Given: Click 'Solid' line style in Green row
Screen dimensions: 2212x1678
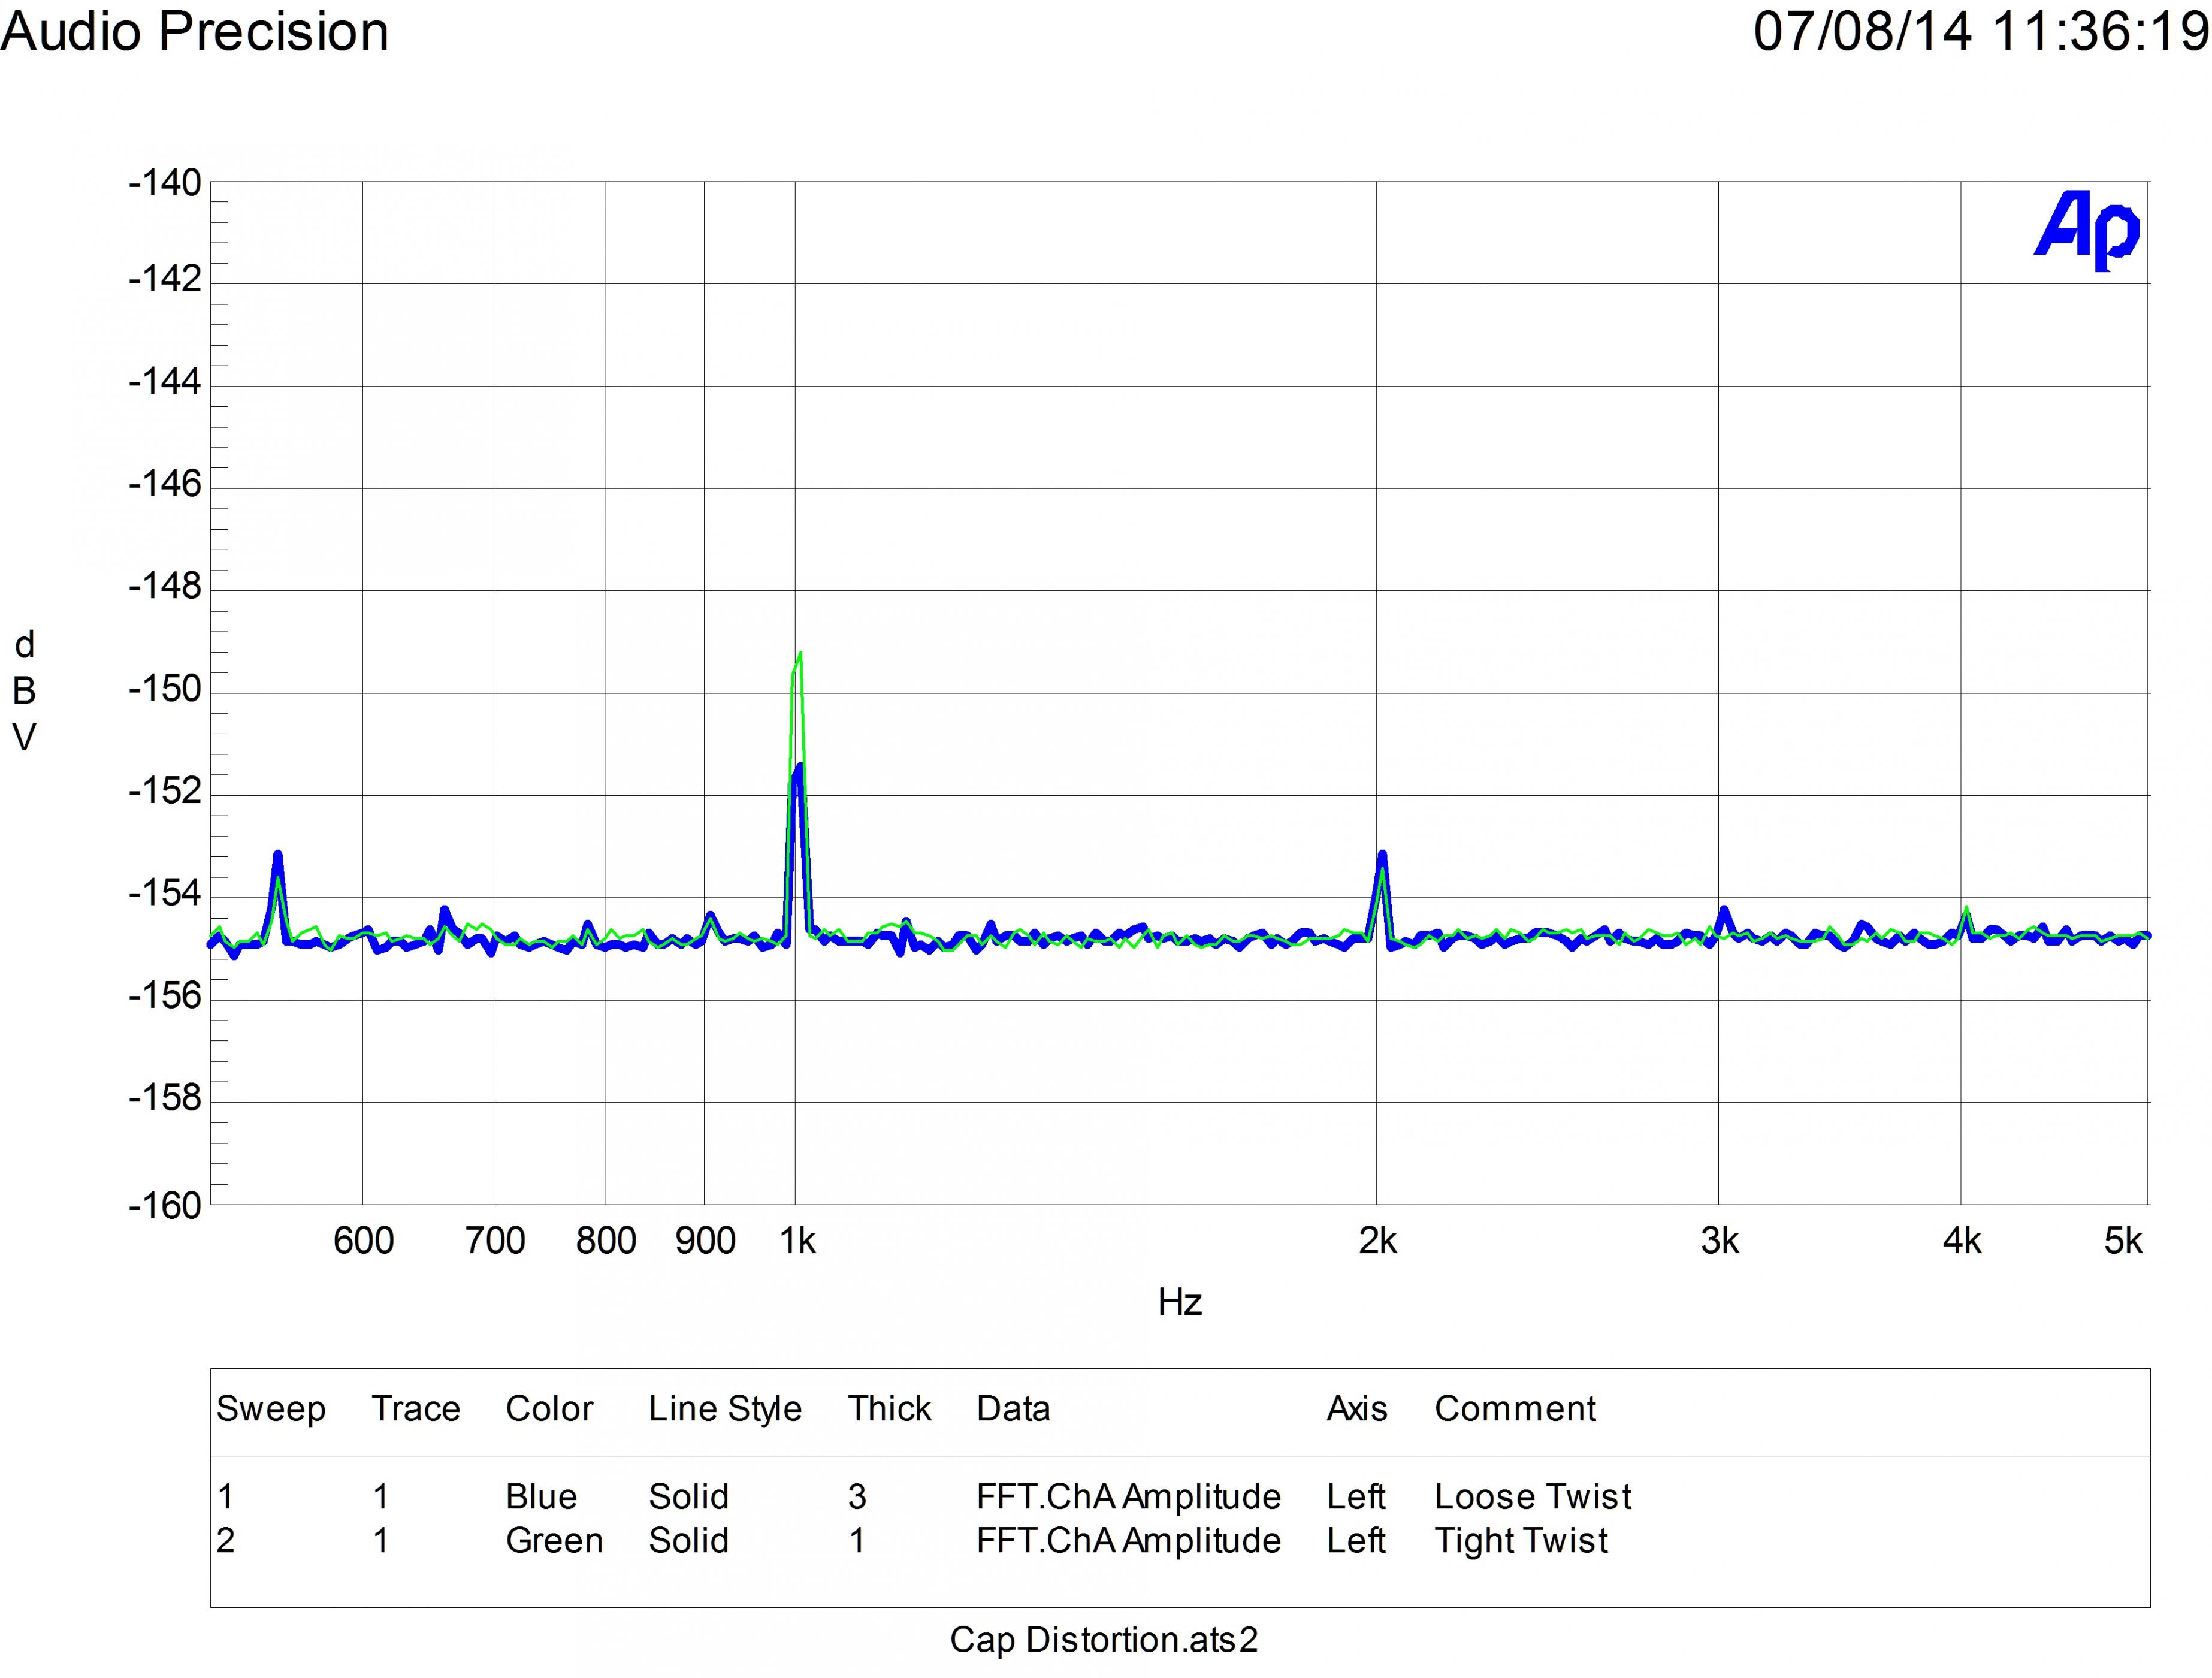Looking at the screenshot, I should click(x=688, y=1540).
